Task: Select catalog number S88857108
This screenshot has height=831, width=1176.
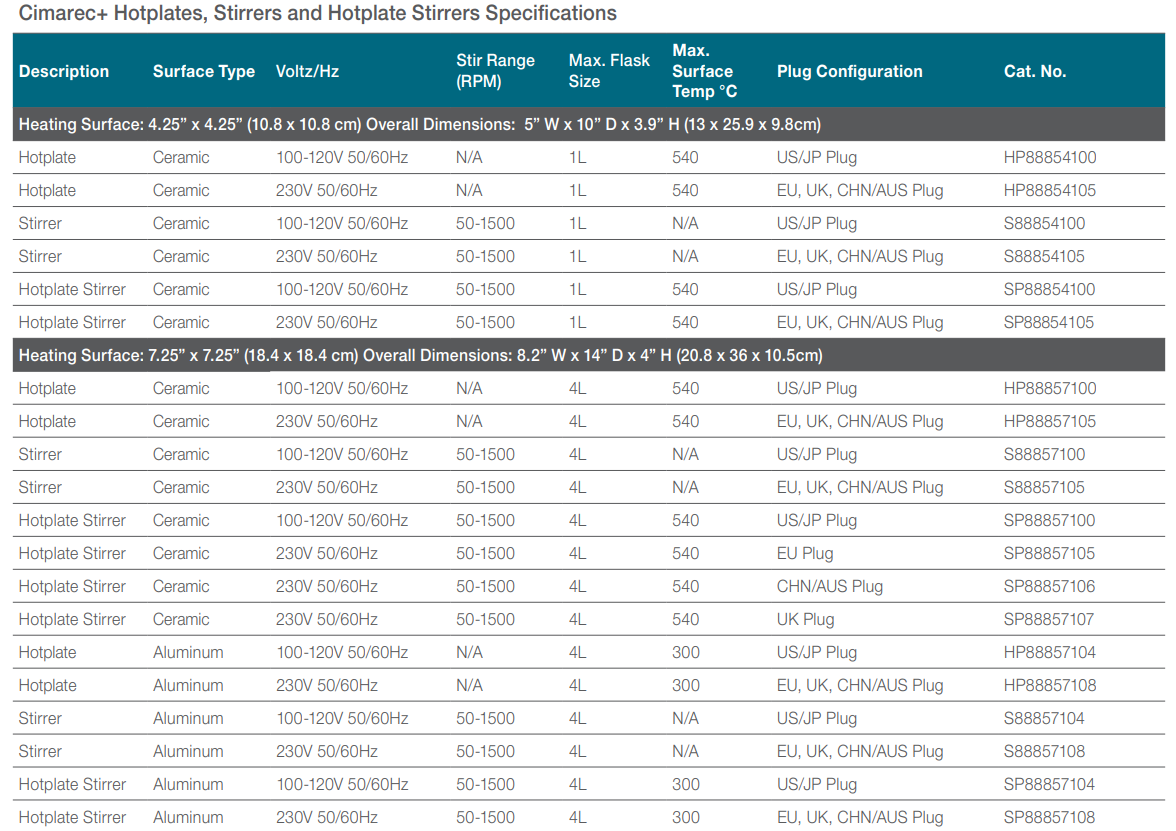Action: pyautogui.click(x=1045, y=752)
